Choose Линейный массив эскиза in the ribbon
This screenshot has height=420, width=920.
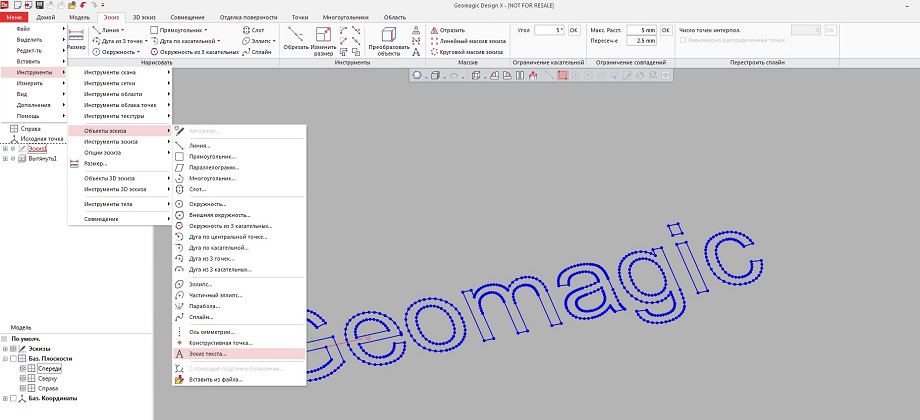click(x=467, y=41)
